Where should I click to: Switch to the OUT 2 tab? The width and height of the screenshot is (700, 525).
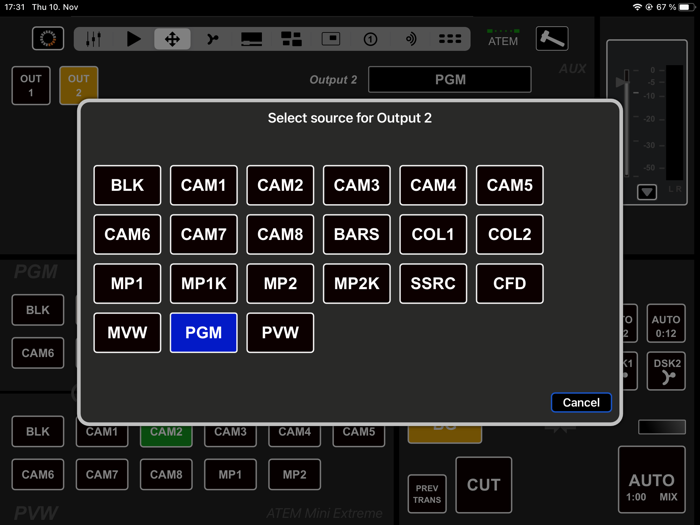79,86
